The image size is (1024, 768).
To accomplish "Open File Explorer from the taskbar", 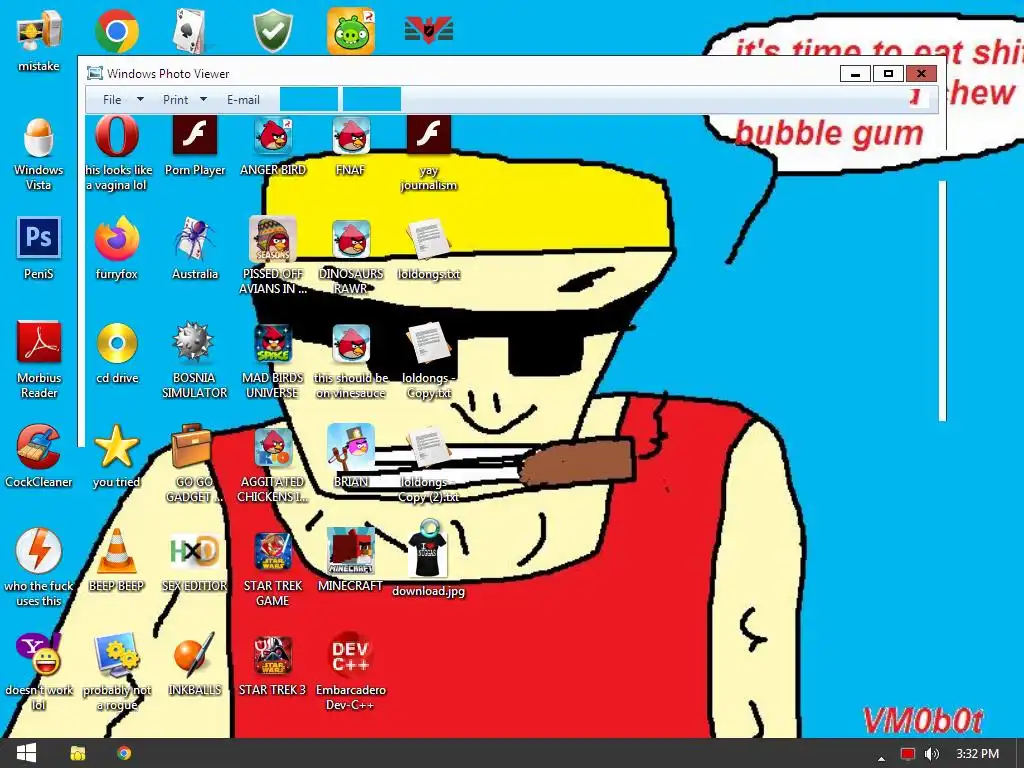I will tap(78, 754).
